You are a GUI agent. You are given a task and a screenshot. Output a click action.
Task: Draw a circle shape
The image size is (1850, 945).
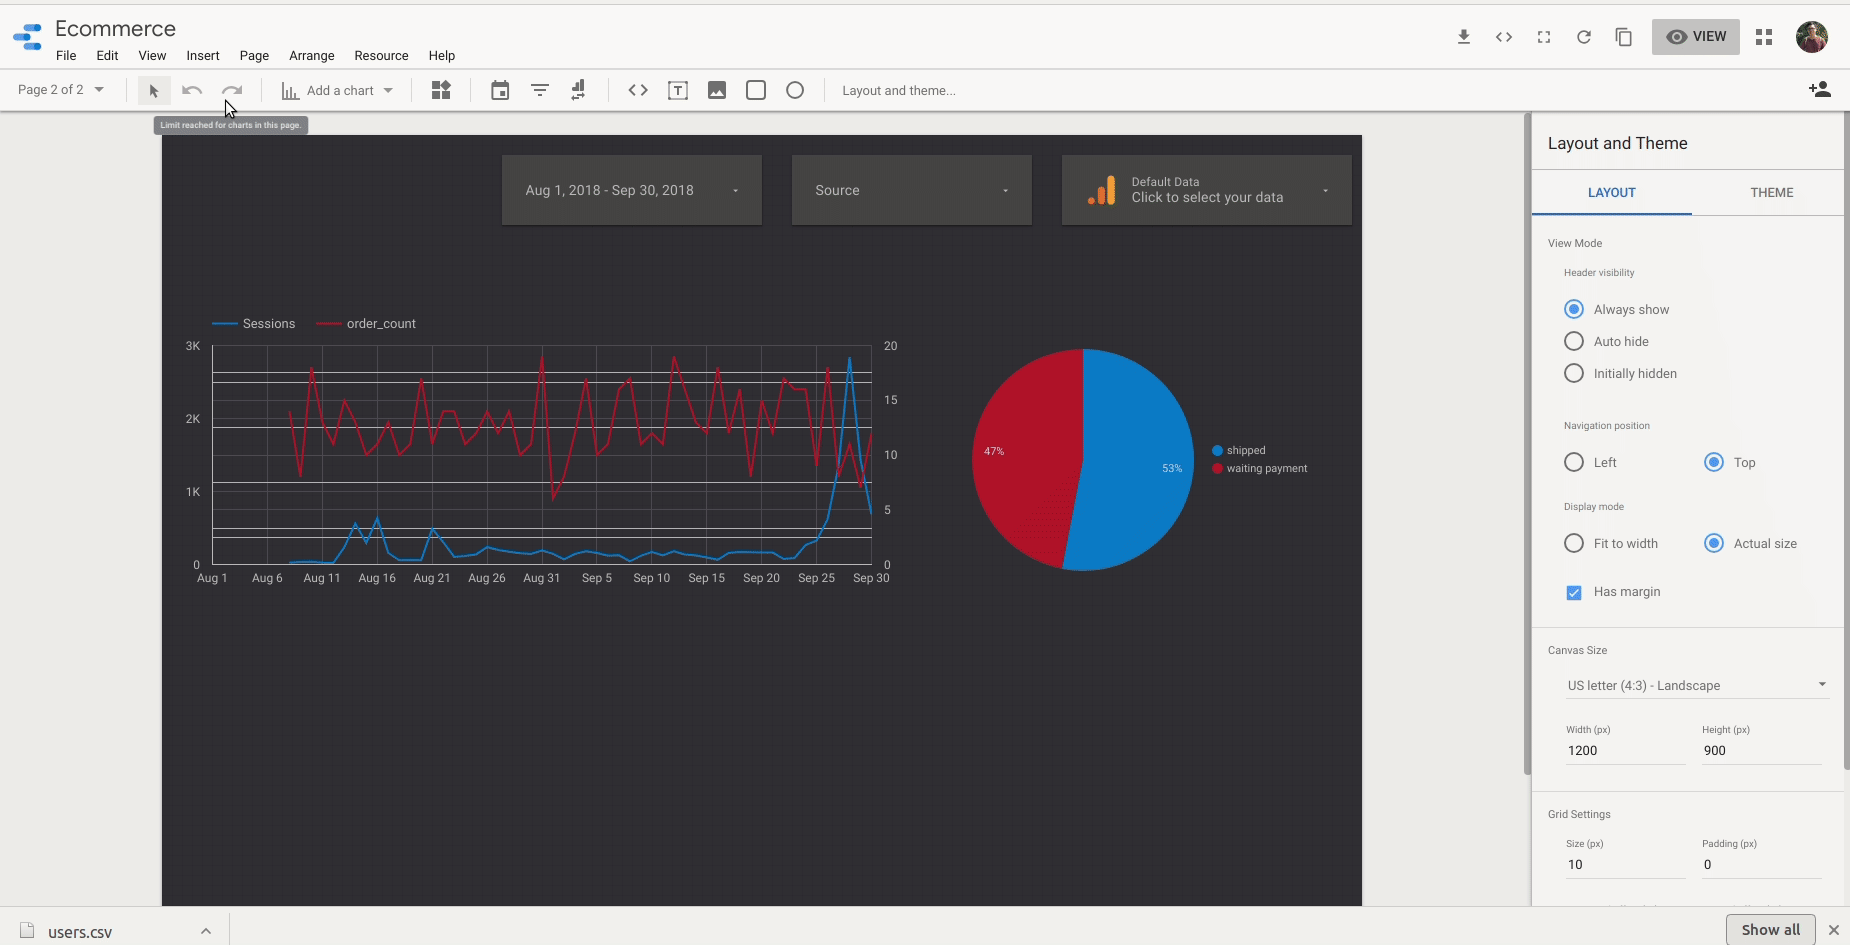[795, 91]
